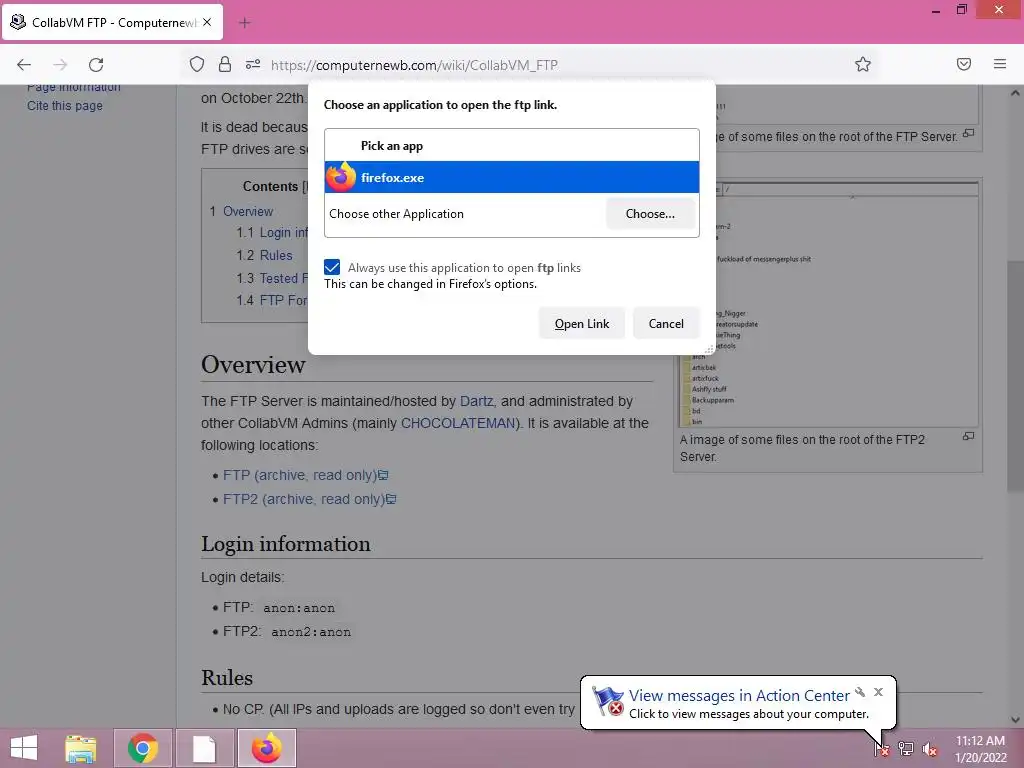Open the wrench options icon in notification balloon
Screen dimensions: 1024x768
tap(860, 692)
